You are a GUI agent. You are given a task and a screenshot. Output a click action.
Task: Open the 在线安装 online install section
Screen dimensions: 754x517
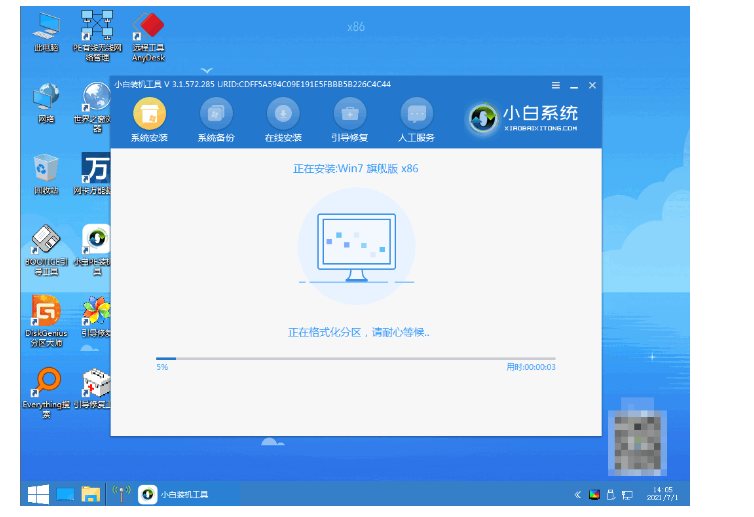tap(283, 119)
